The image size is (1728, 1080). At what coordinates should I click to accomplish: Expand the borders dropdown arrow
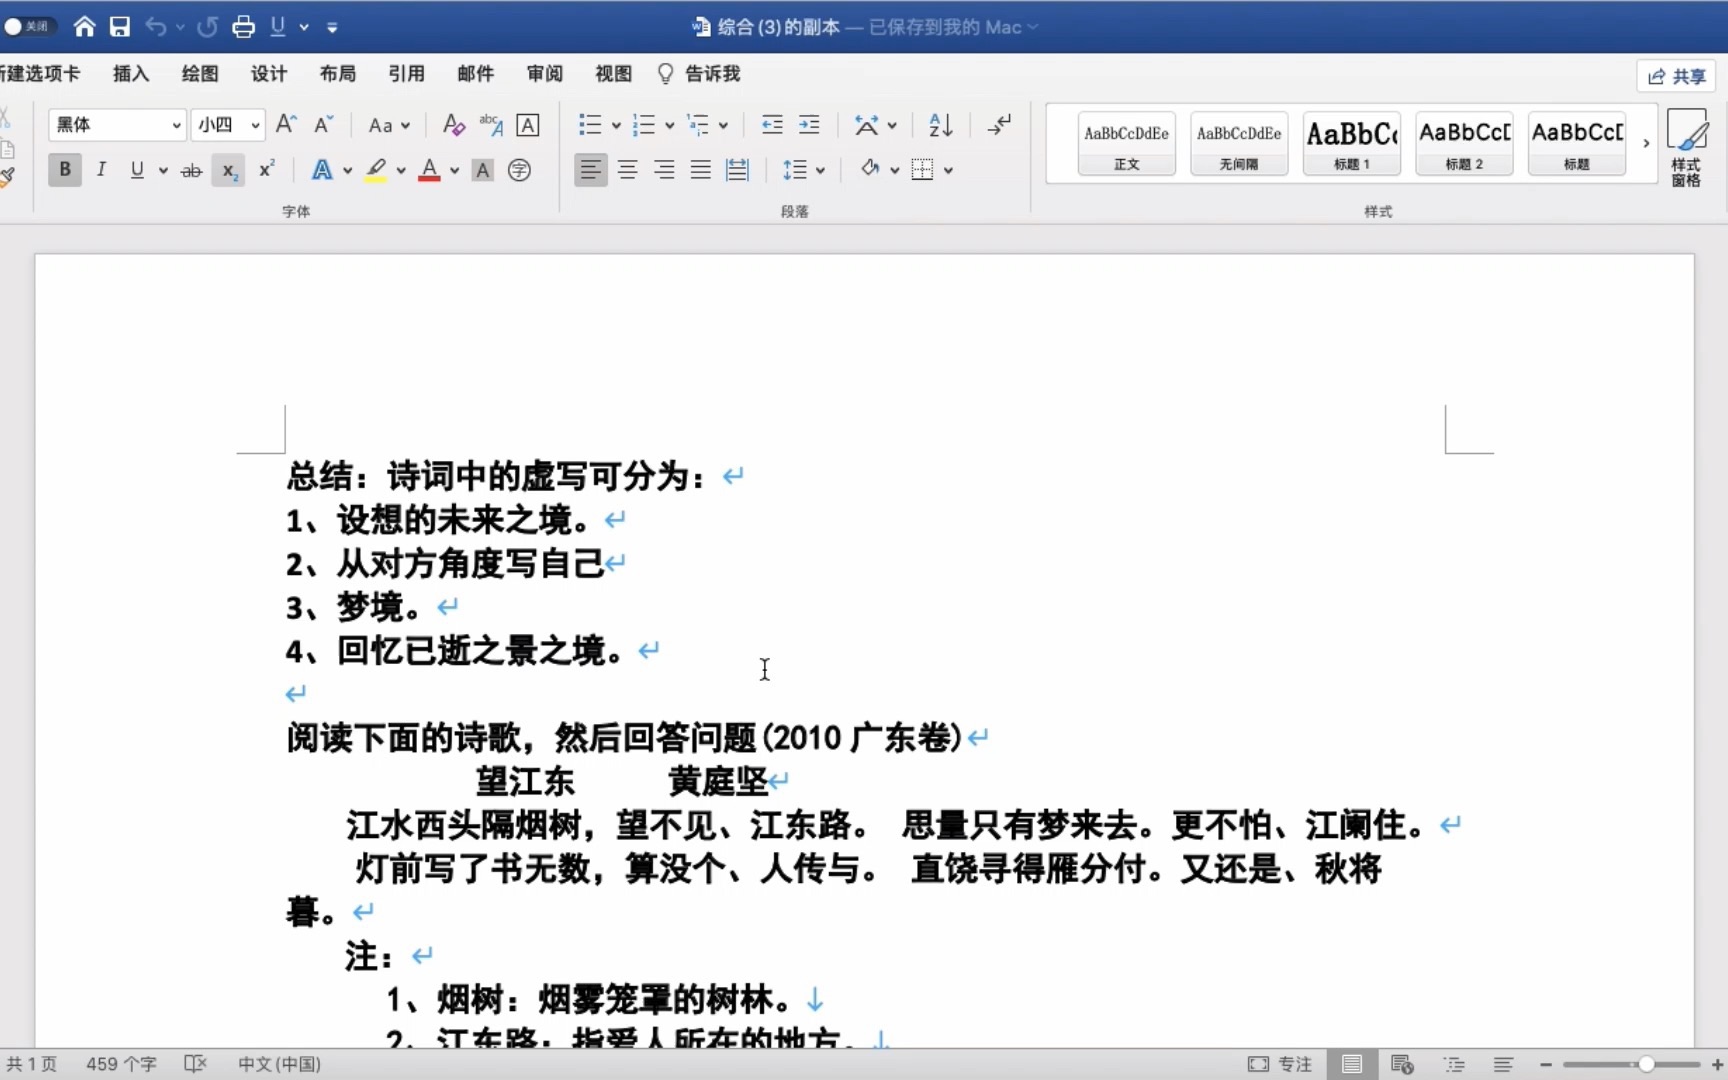tap(948, 171)
